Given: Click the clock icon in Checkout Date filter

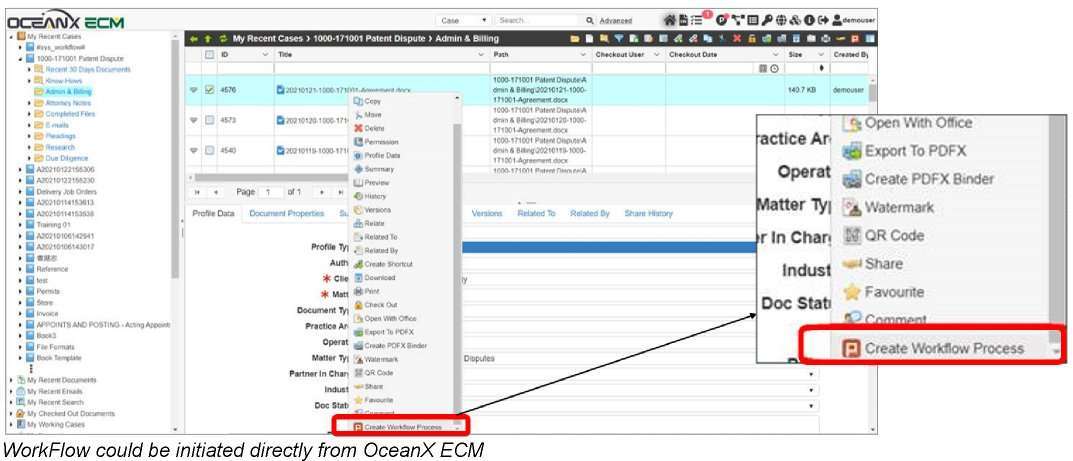Looking at the screenshot, I should tap(774, 68).
